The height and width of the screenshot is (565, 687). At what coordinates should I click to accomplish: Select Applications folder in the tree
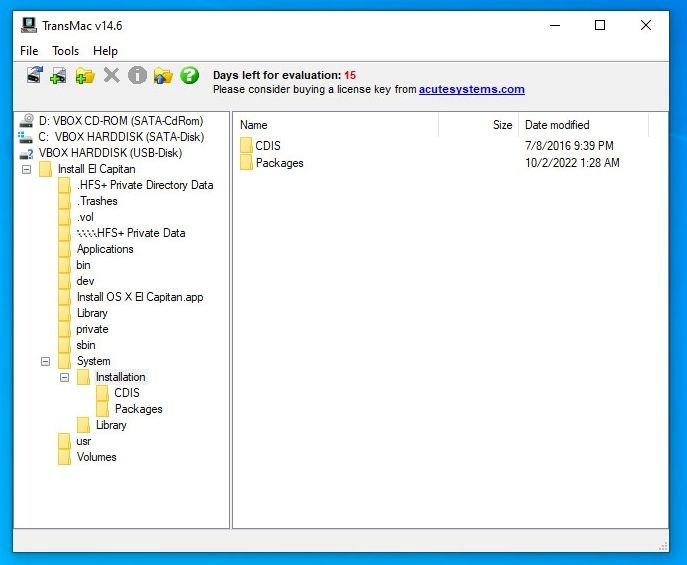coord(105,249)
